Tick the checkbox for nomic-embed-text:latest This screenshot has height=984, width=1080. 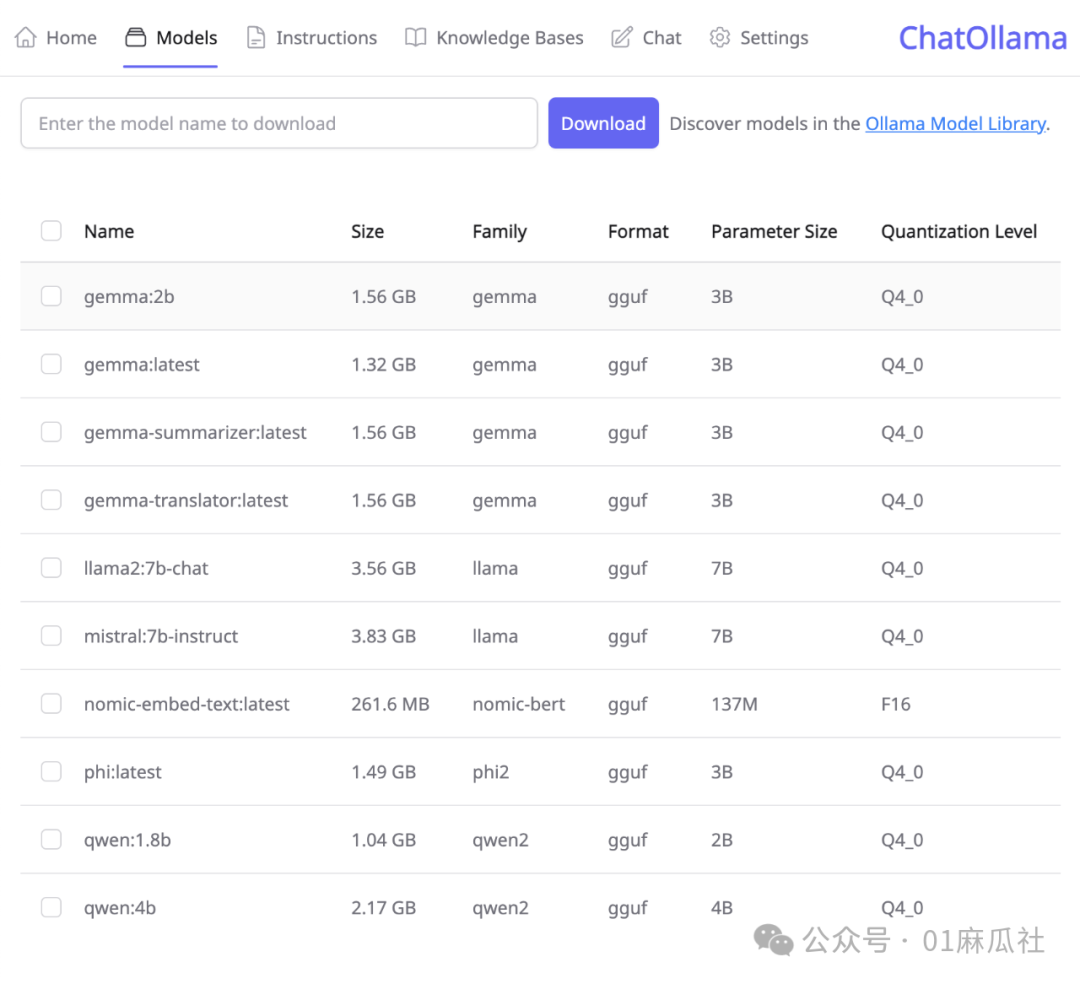pos(51,704)
